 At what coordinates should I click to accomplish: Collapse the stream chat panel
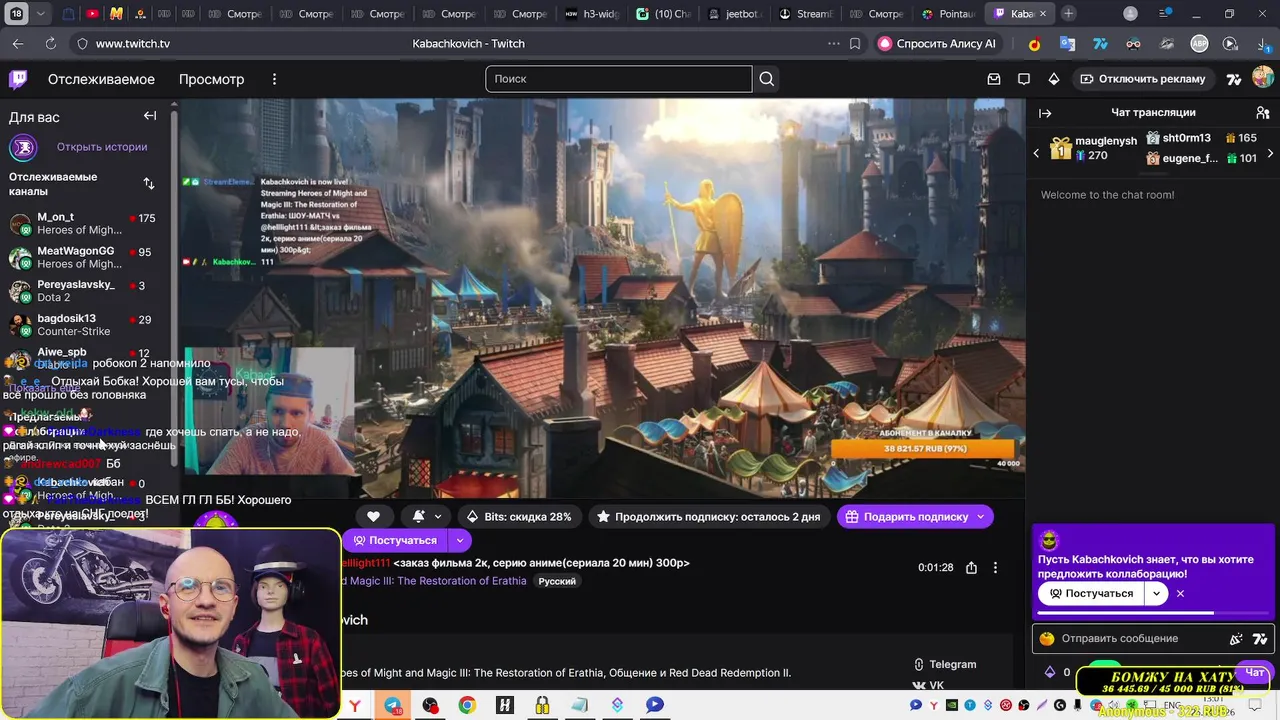tap(1045, 113)
